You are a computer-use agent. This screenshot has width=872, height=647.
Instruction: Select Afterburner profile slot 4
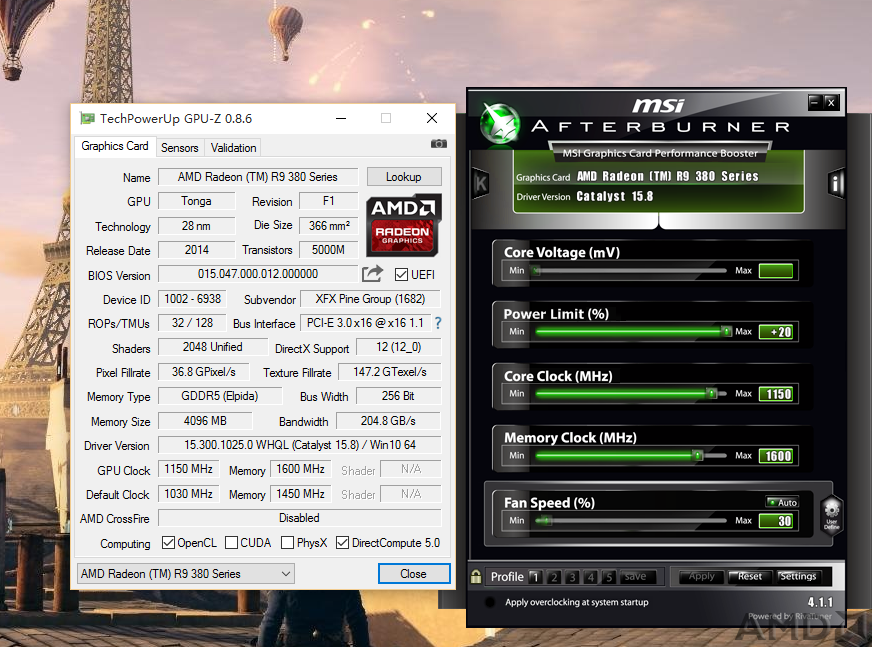click(591, 577)
